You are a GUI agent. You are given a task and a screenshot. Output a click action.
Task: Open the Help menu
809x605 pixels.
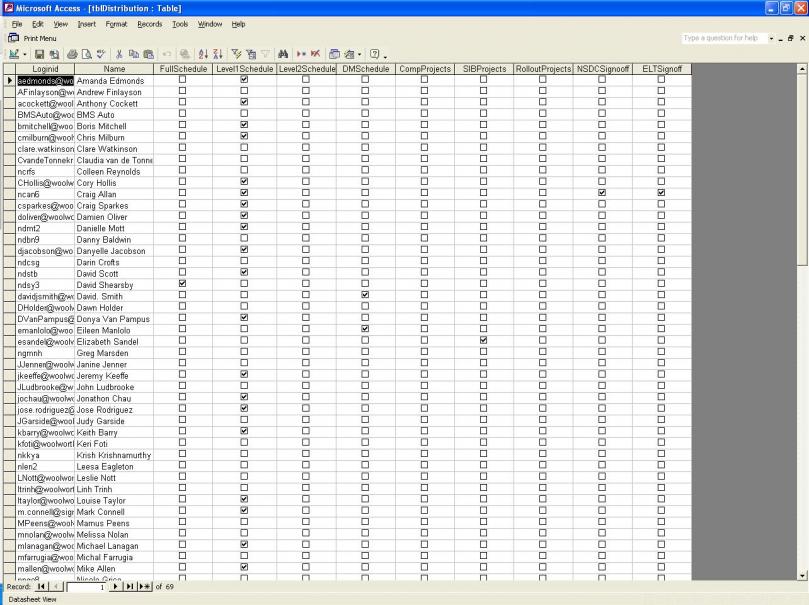coord(238,24)
